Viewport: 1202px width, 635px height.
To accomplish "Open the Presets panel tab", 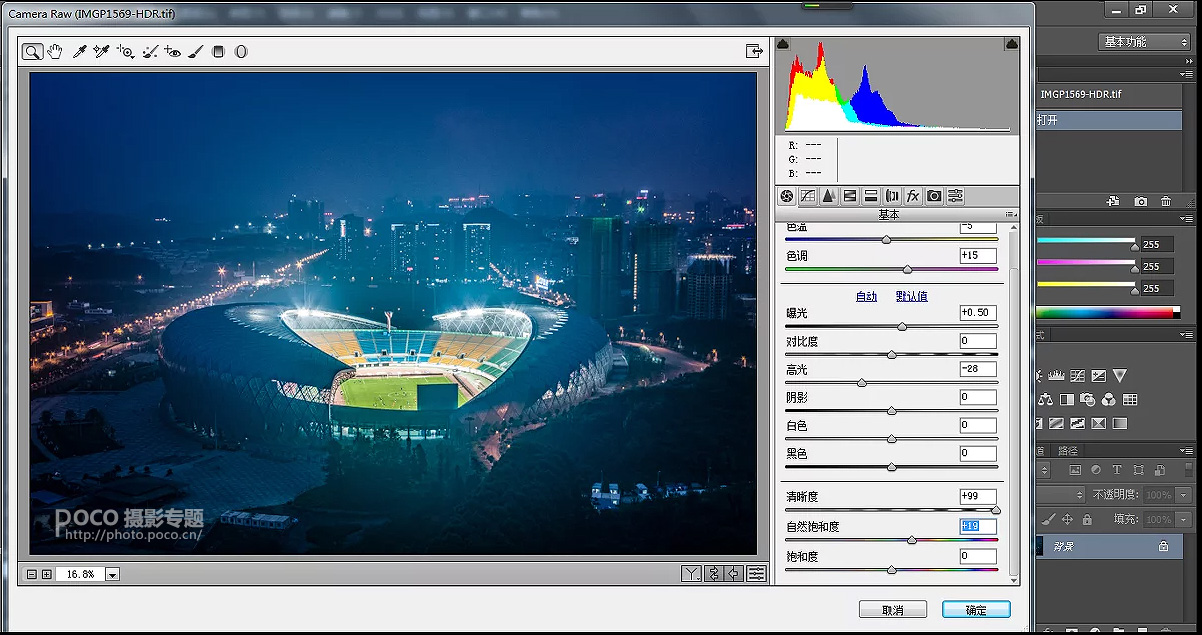I will click(955, 196).
